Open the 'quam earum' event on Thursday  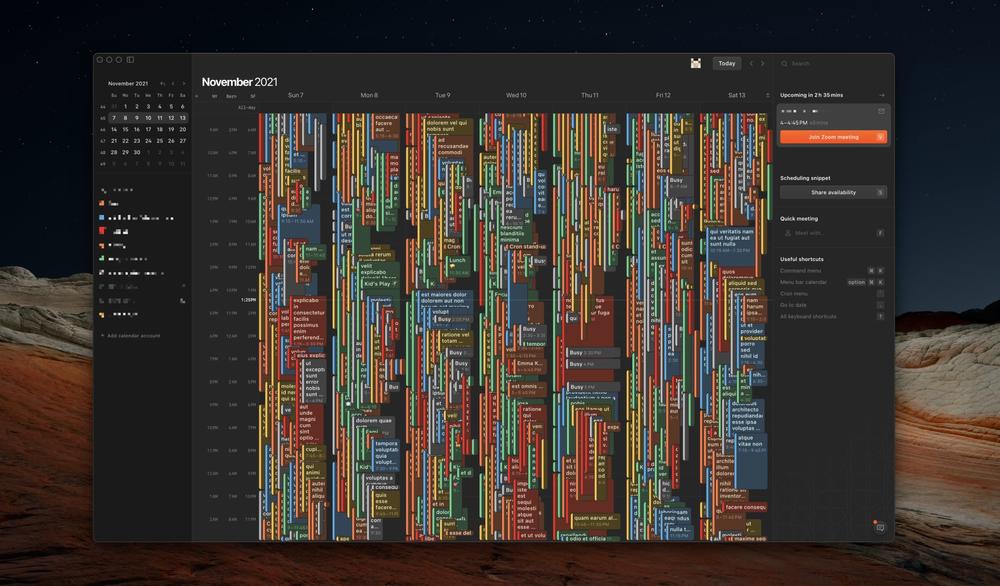tap(594, 520)
